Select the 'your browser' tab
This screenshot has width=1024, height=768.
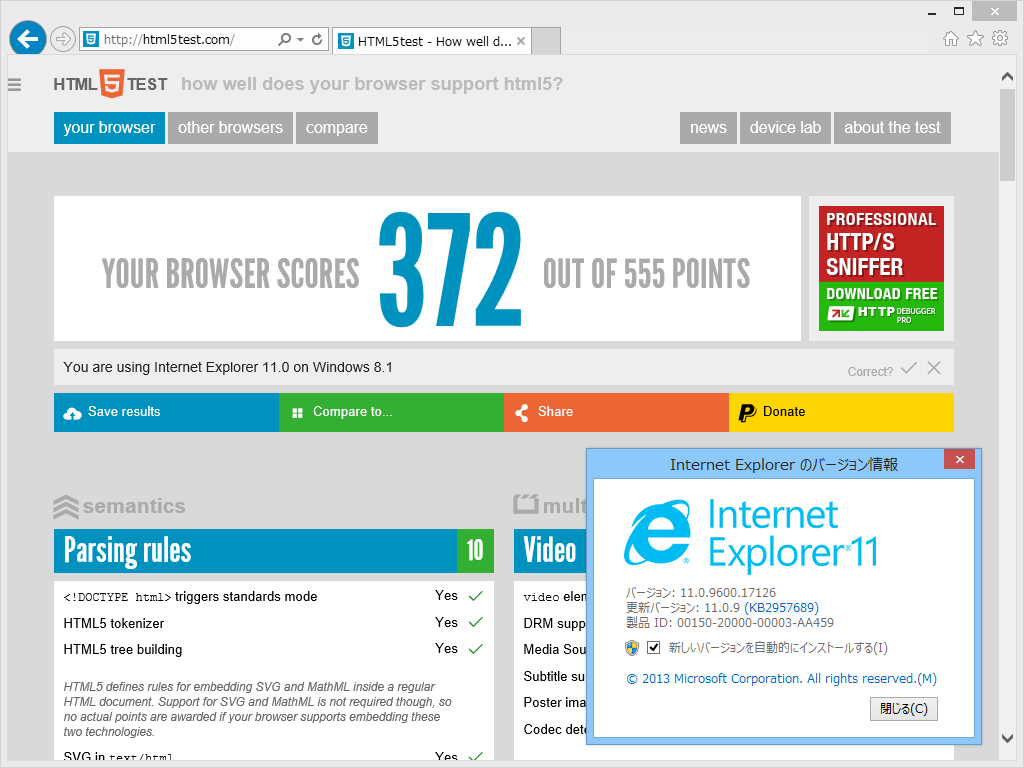pos(109,128)
